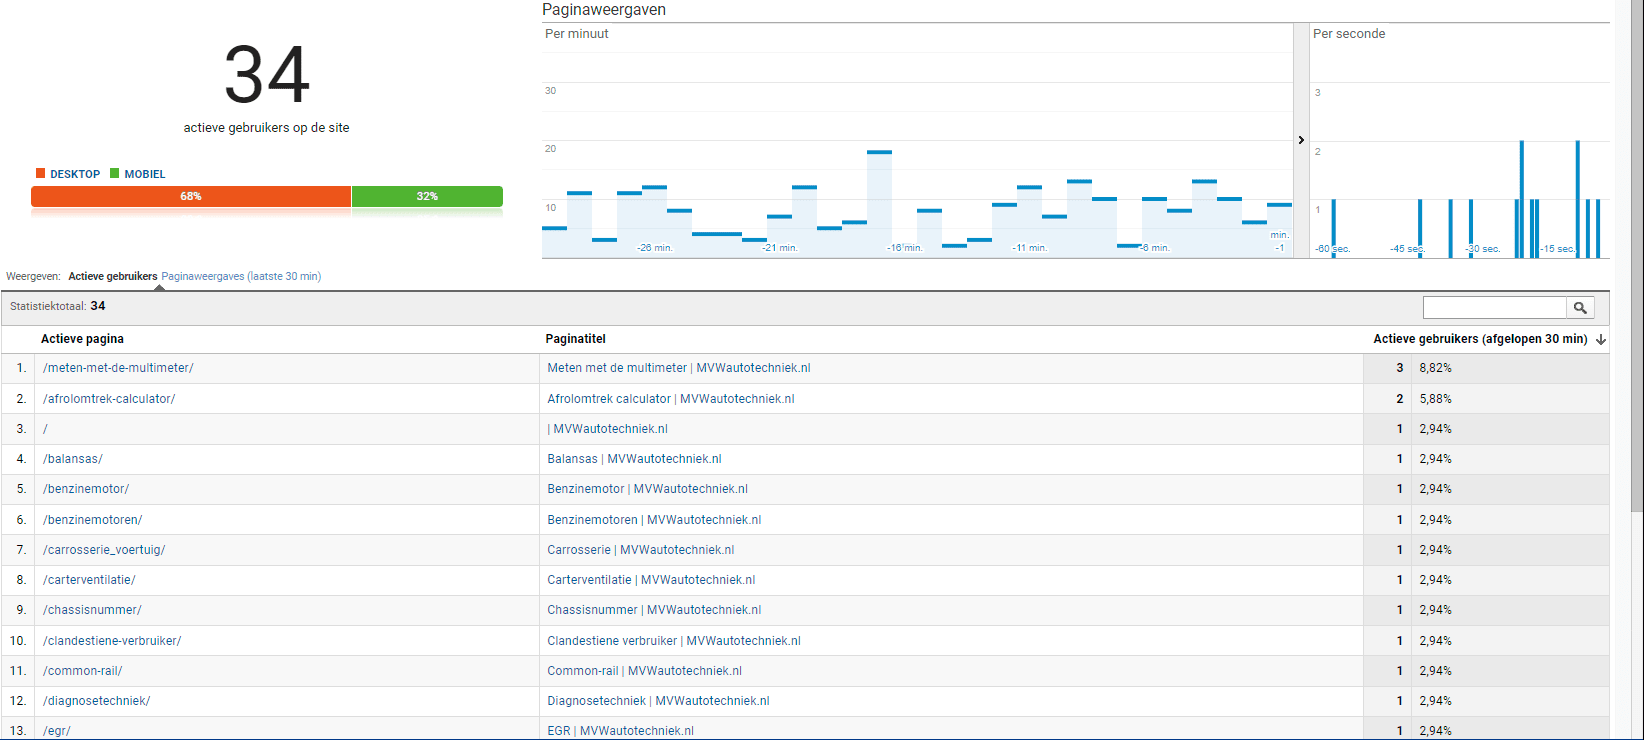Switch to Paginaweergaves (laatste 30 min) view
This screenshot has height=741, width=1645.
click(x=241, y=277)
